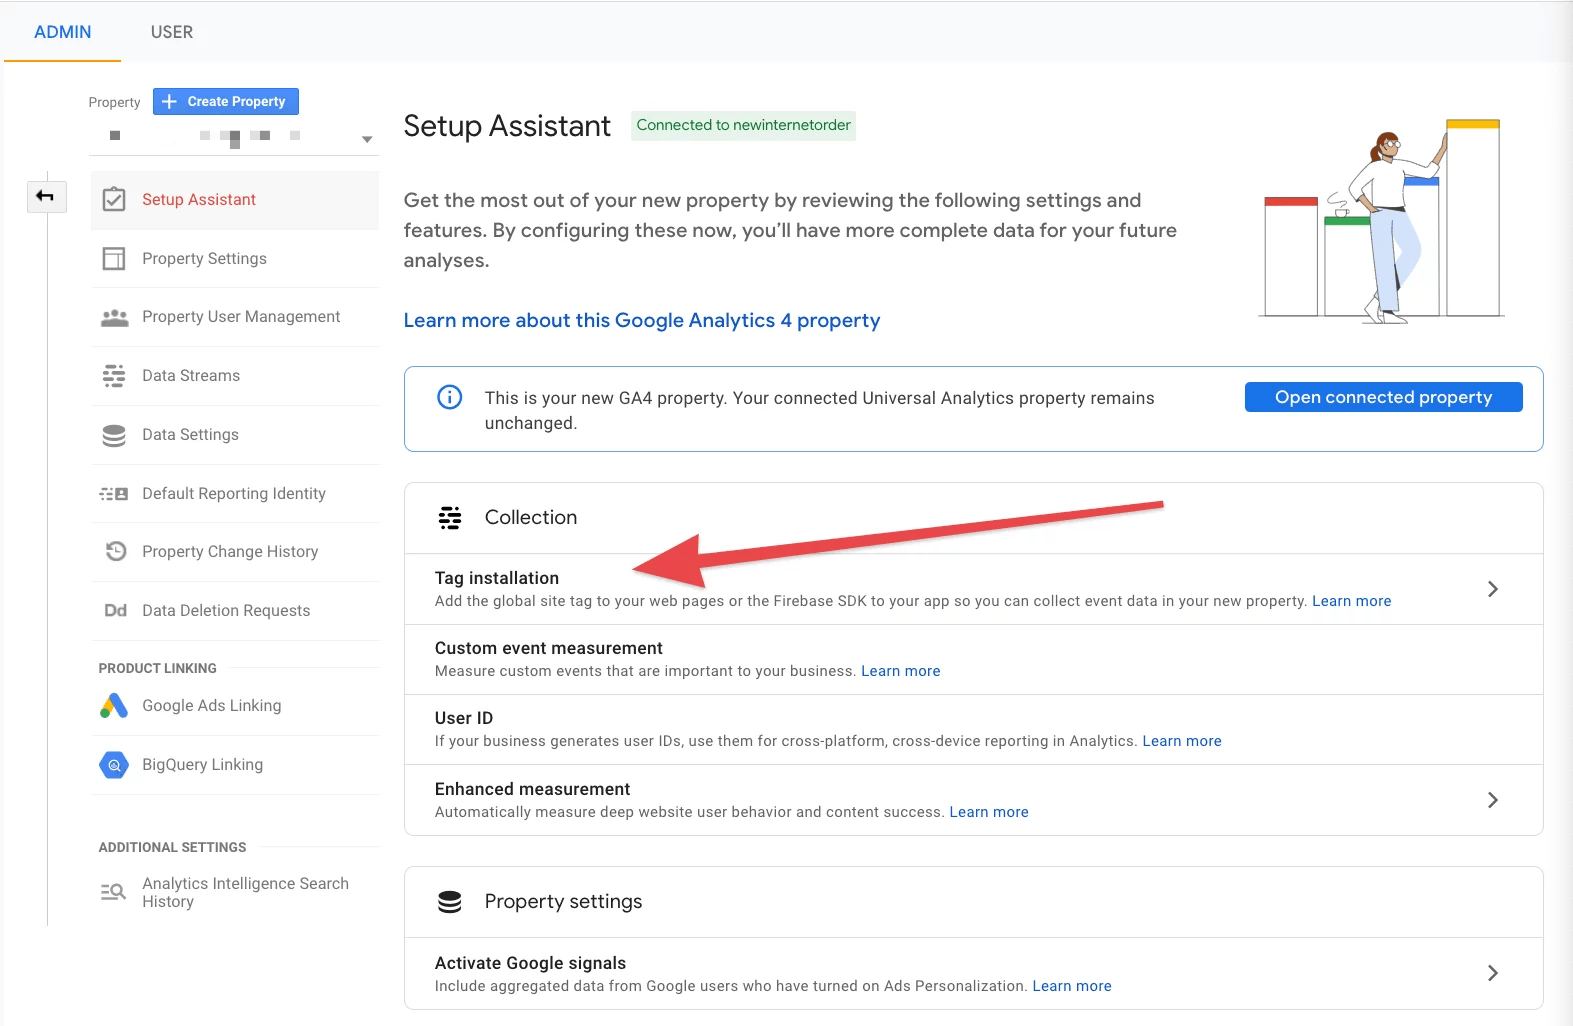Click the User ID heading
Viewport: 1573px width, 1026px height.
tap(464, 718)
